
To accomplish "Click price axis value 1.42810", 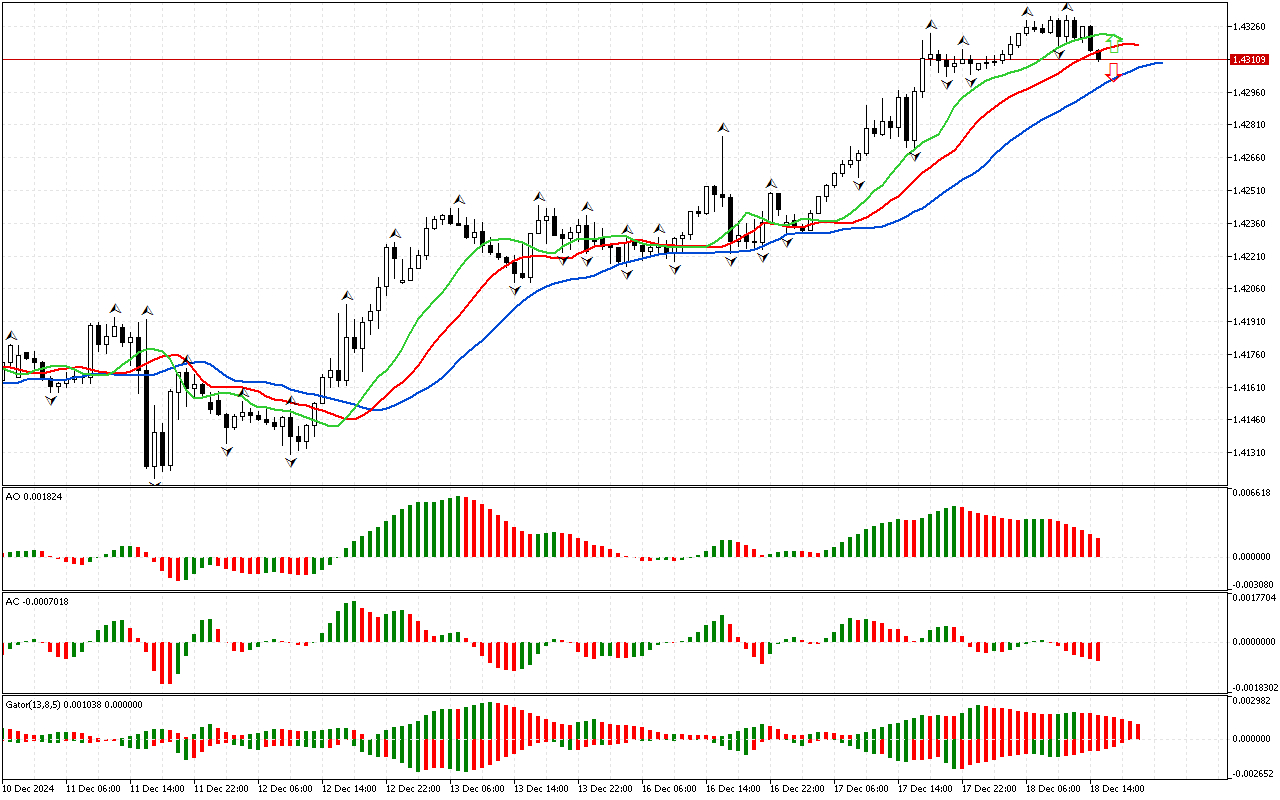I will 1250,125.
